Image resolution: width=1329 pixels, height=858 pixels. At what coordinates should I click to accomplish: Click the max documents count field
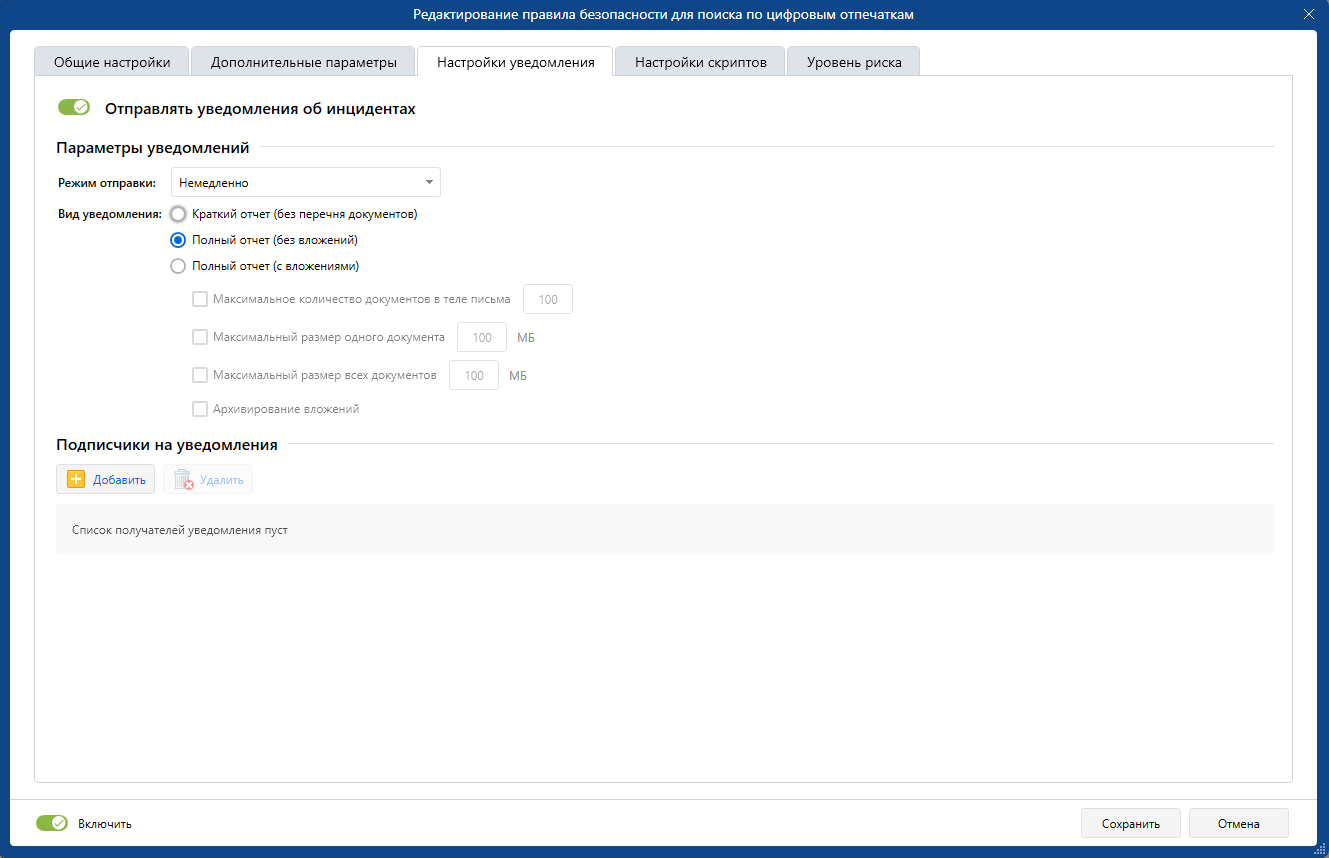[x=548, y=299]
